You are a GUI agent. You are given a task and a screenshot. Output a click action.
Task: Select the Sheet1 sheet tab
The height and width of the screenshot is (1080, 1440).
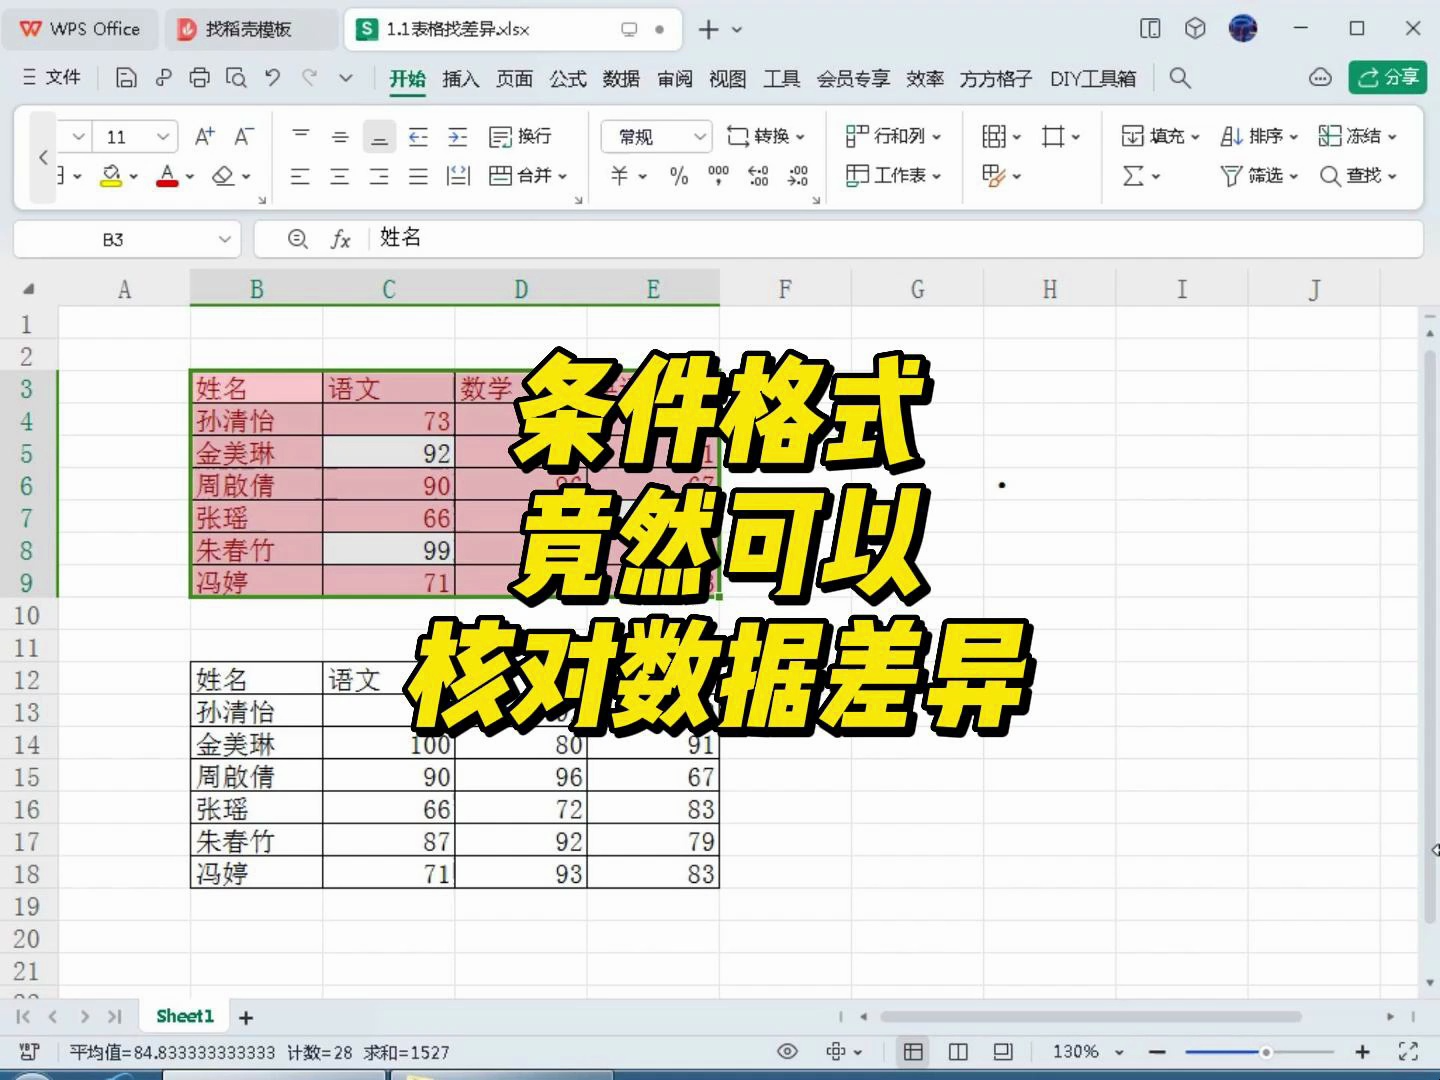pos(185,1016)
